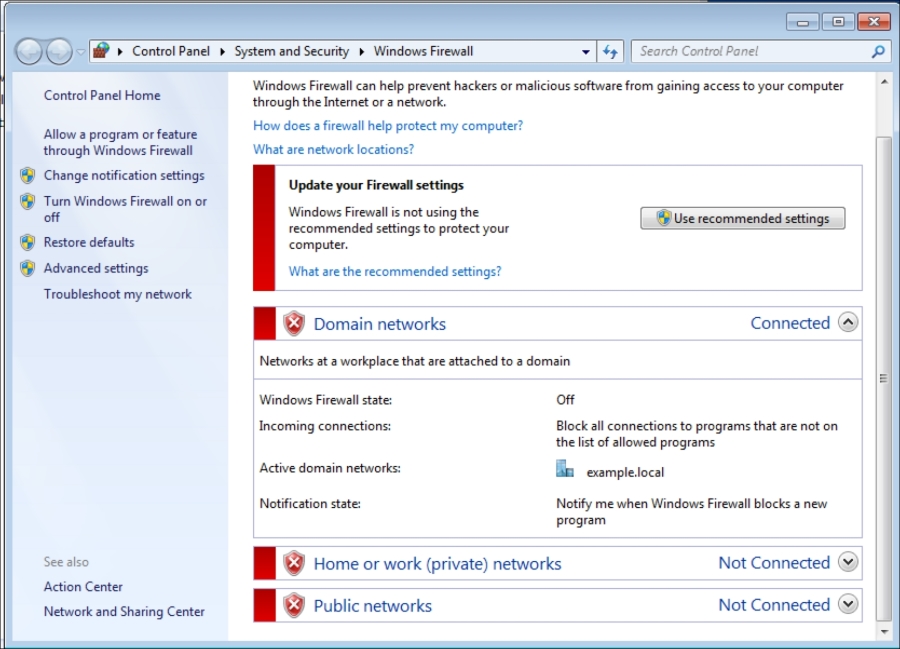
Task: Expand the Home or work (private) networks section
Action: tap(848, 562)
